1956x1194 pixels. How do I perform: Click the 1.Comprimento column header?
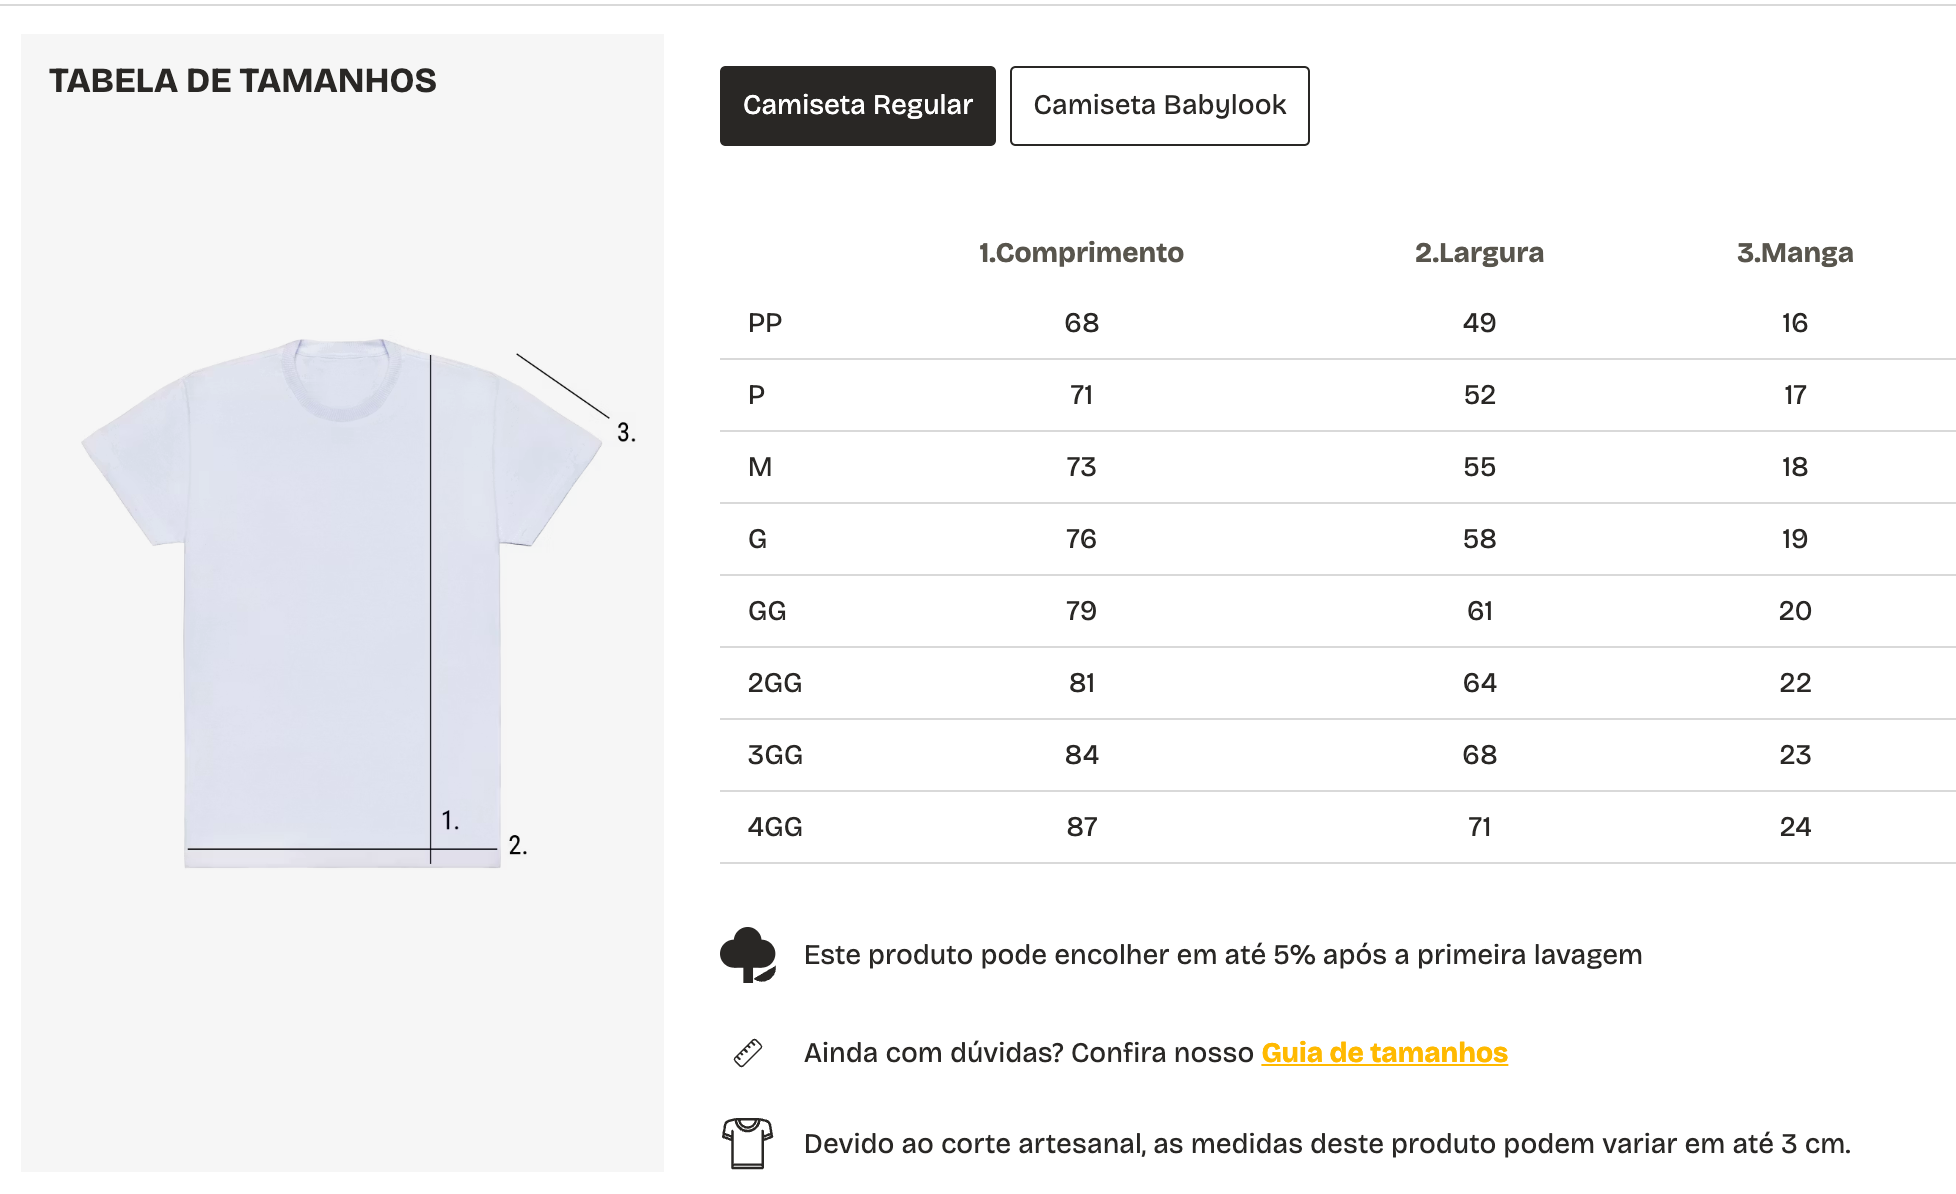[1081, 253]
